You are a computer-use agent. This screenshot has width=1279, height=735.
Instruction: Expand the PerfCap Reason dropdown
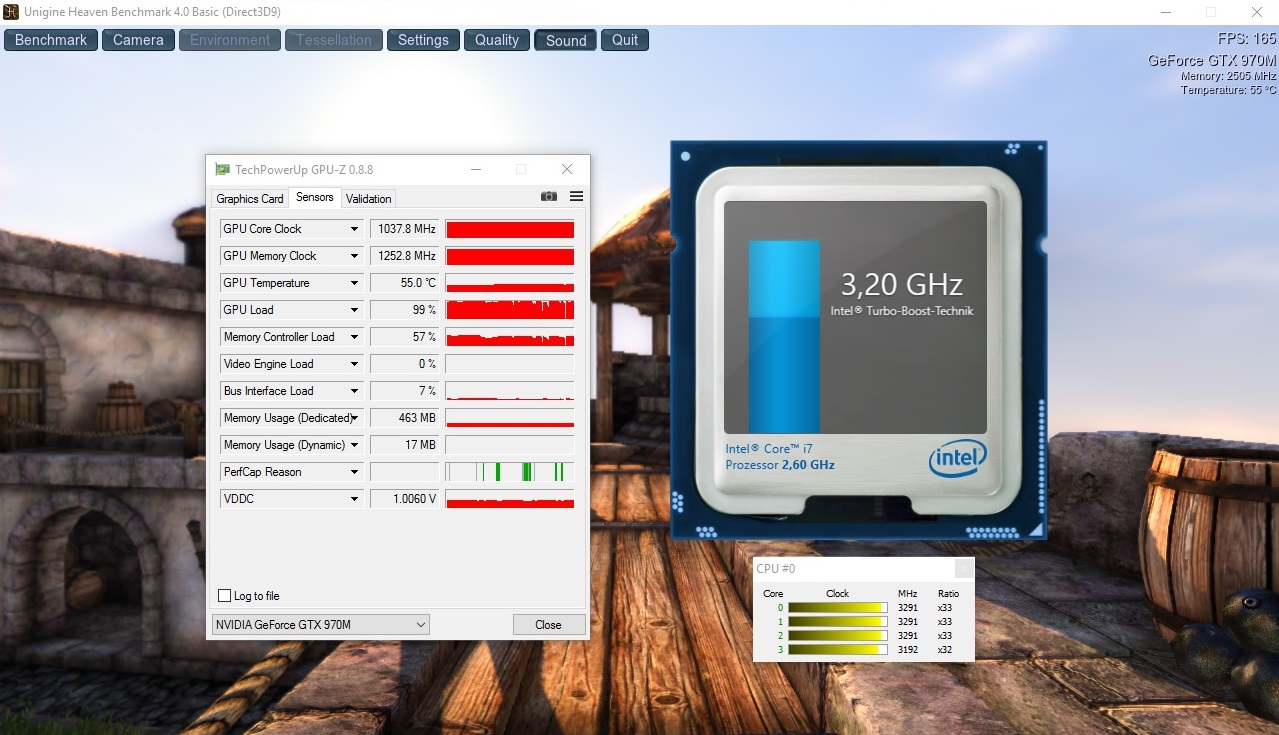point(354,472)
